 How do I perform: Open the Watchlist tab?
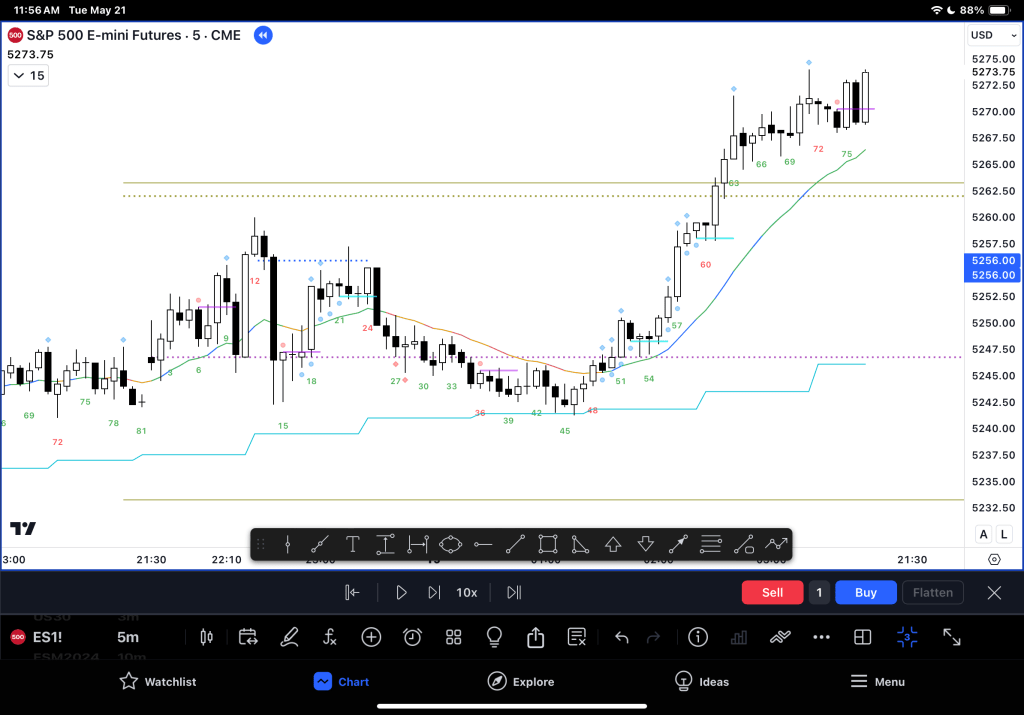(157, 681)
